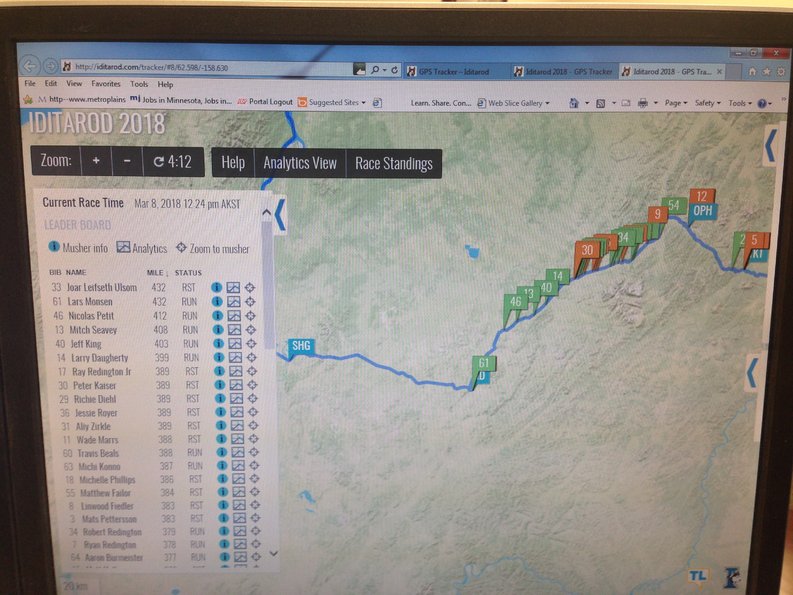View analytics for Jeff King

point(233,343)
